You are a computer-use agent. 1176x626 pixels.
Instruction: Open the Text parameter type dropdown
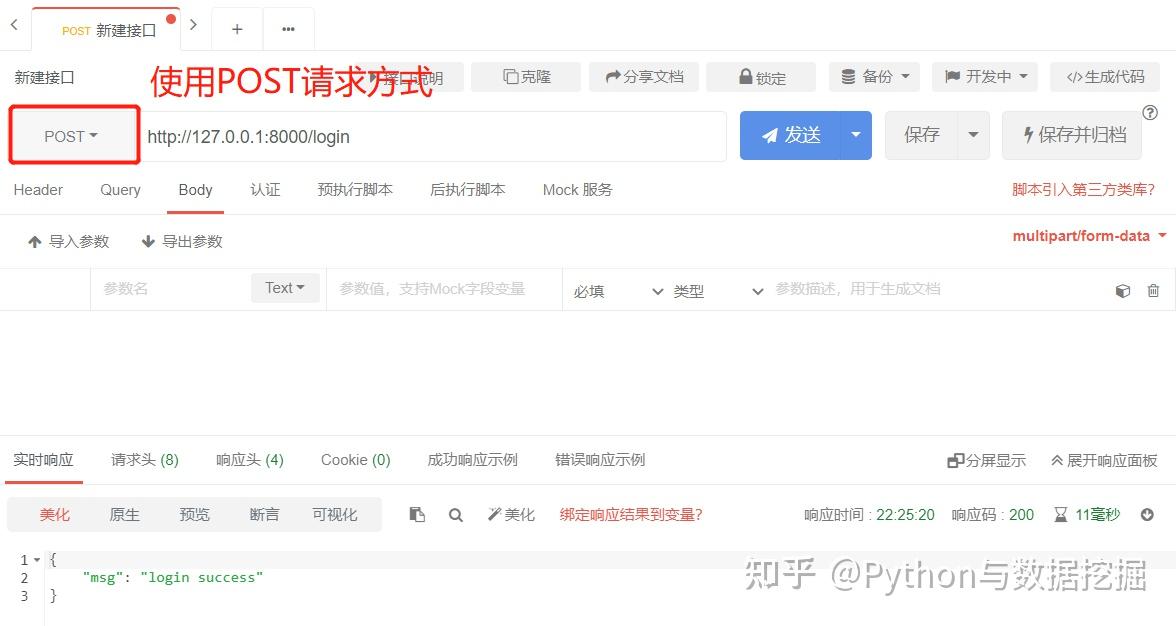pyautogui.click(x=285, y=288)
